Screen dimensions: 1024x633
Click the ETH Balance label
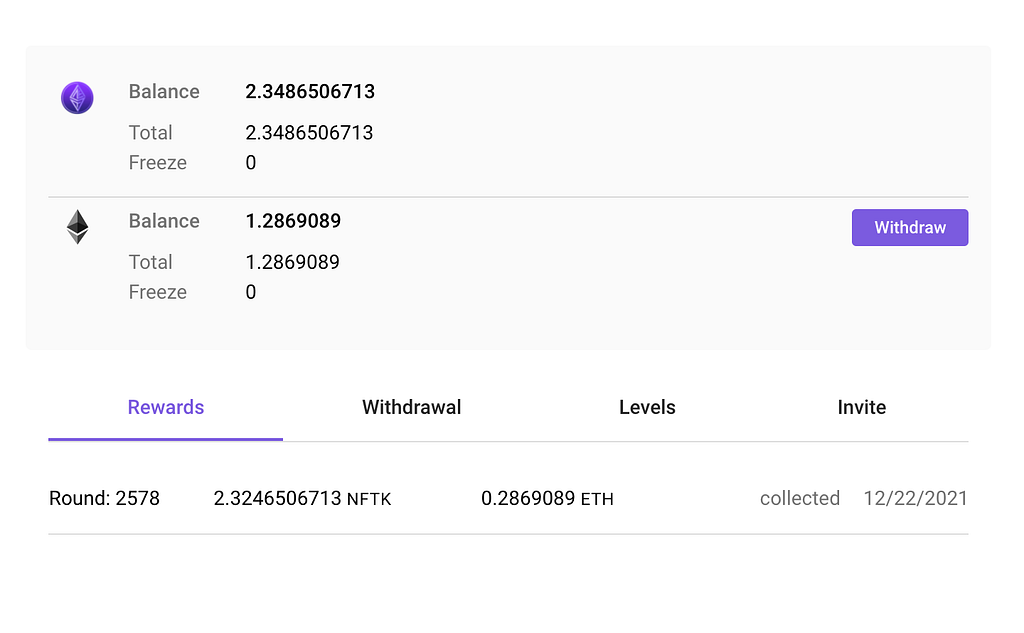point(164,221)
